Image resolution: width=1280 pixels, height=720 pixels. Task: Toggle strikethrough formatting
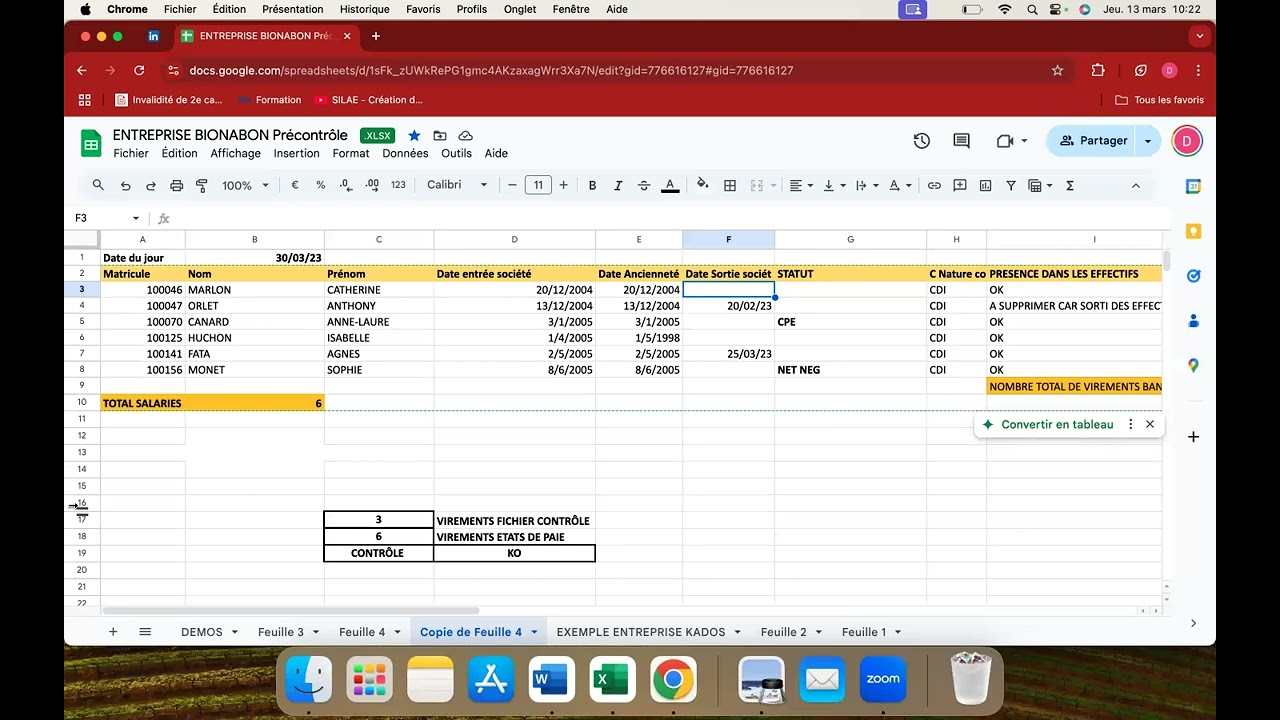click(x=644, y=185)
